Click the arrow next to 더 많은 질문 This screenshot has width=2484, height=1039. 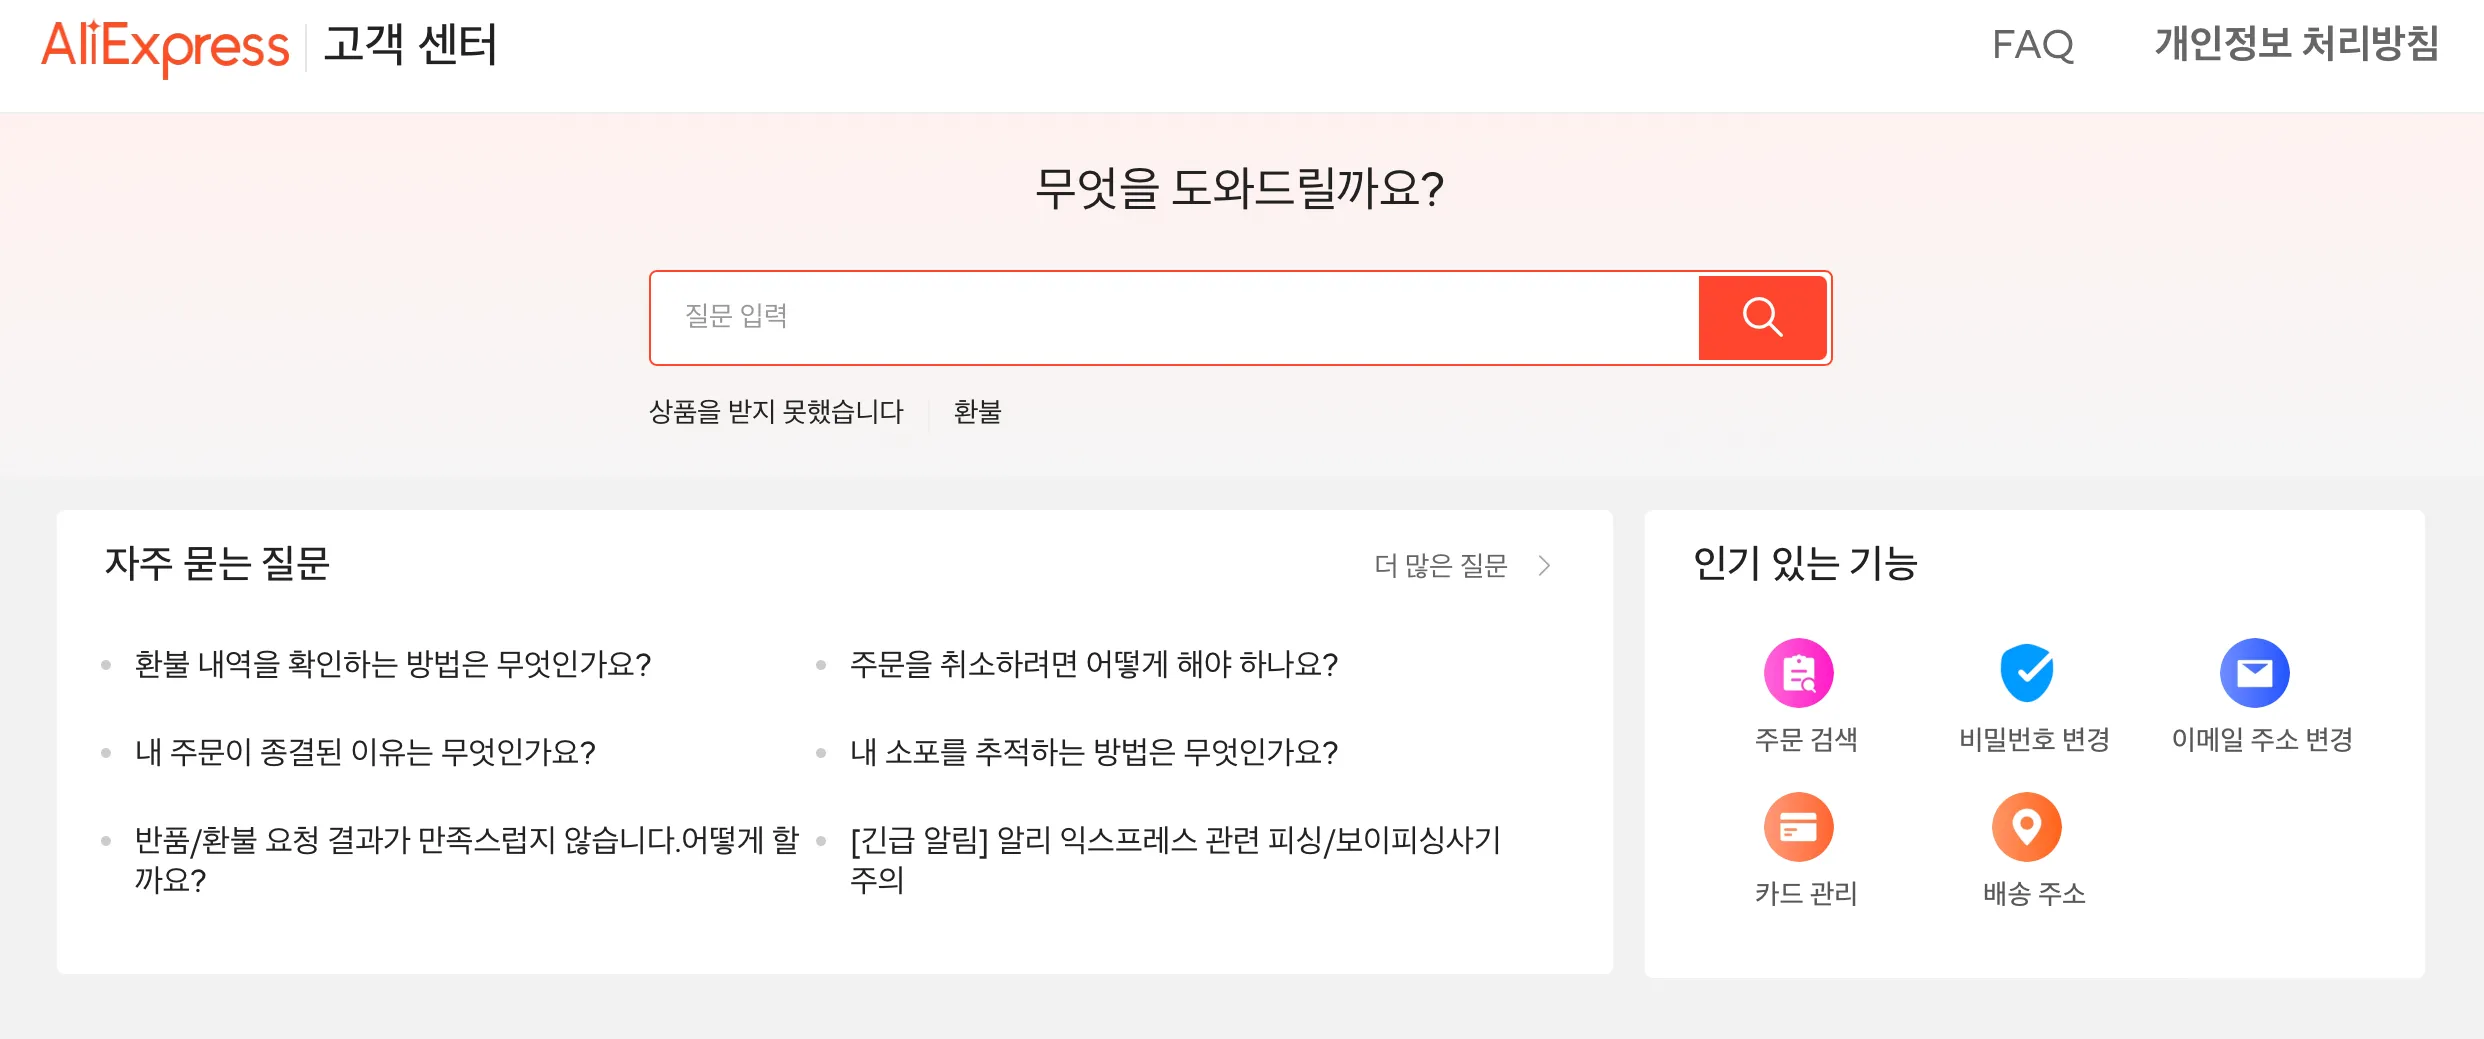1545,566
